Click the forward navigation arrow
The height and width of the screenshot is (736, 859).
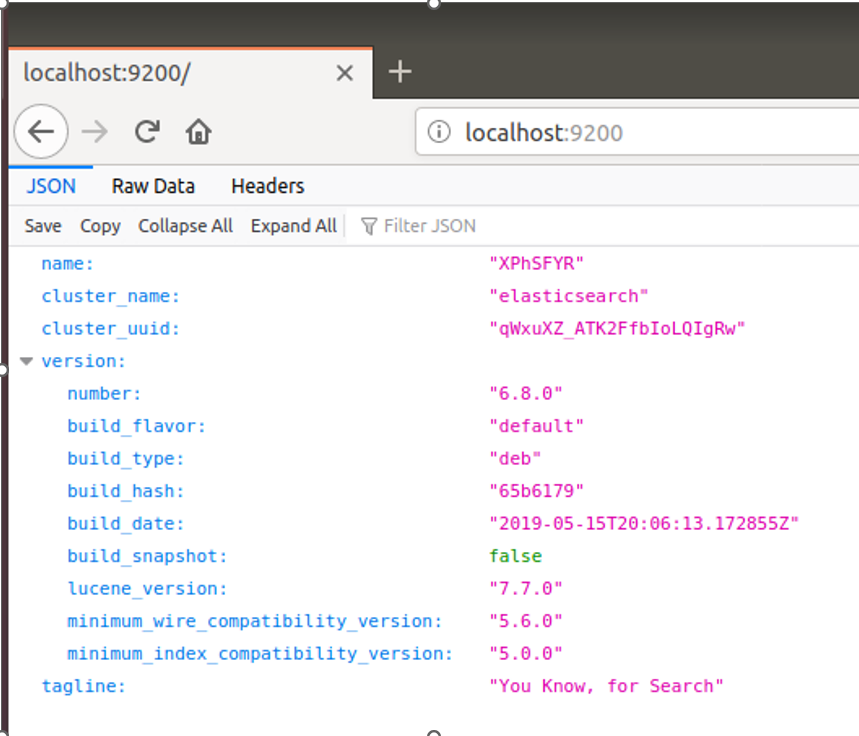[92, 131]
